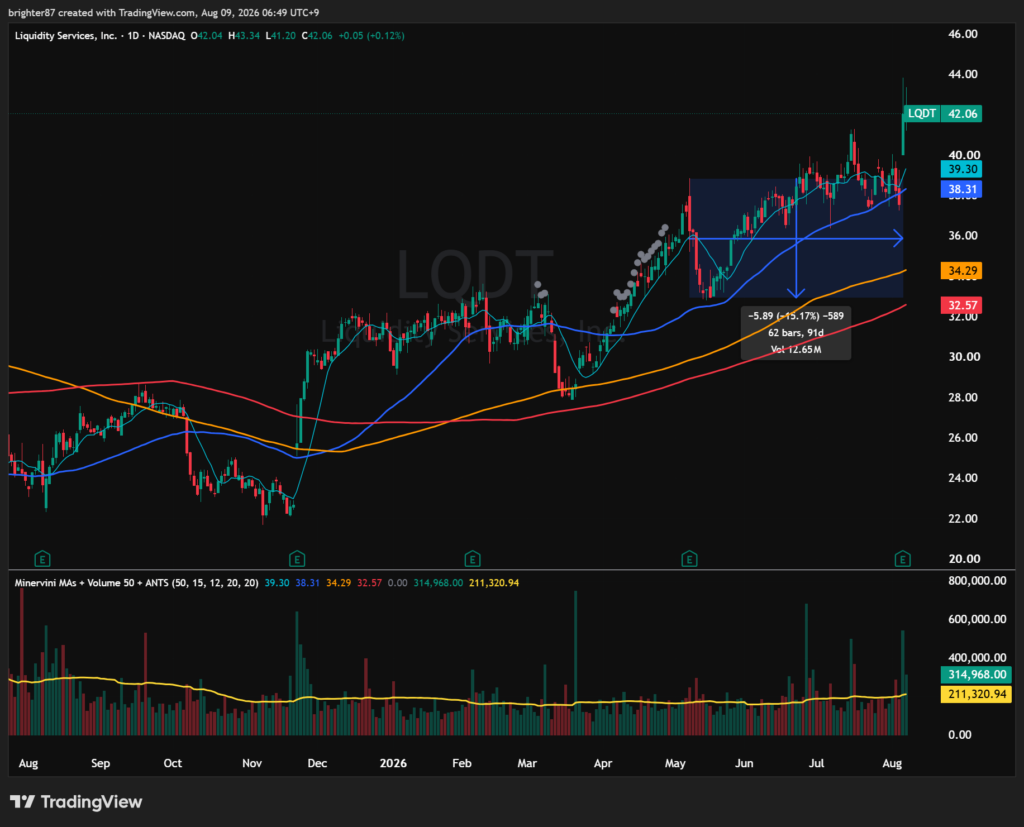
Task: Select the orange 34.29 price axis label
Action: [x=961, y=270]
